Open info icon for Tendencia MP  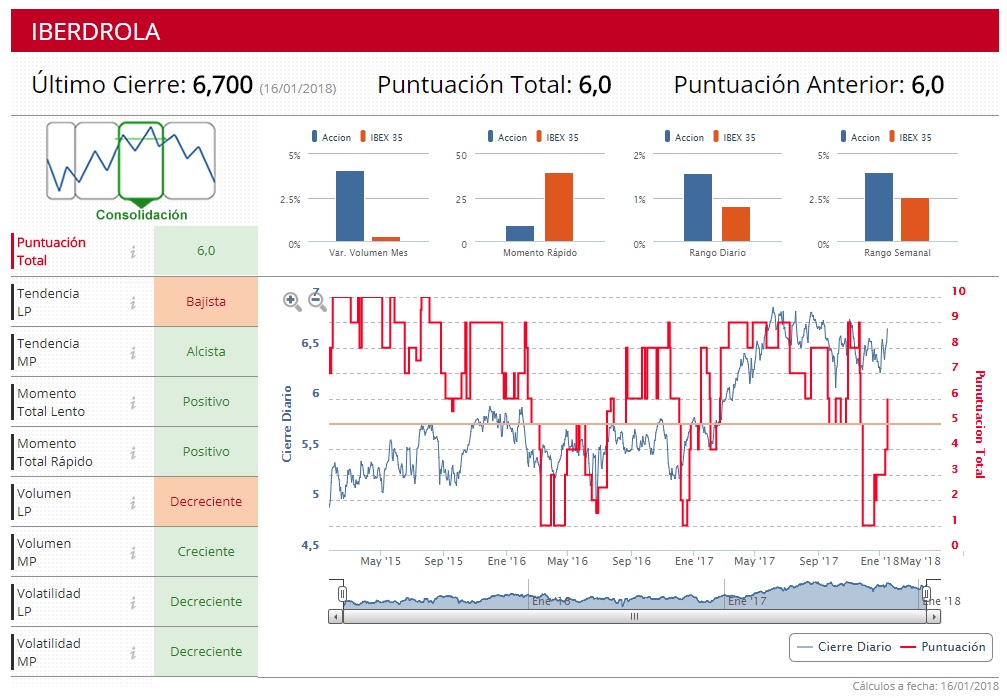tap(133, 353)
